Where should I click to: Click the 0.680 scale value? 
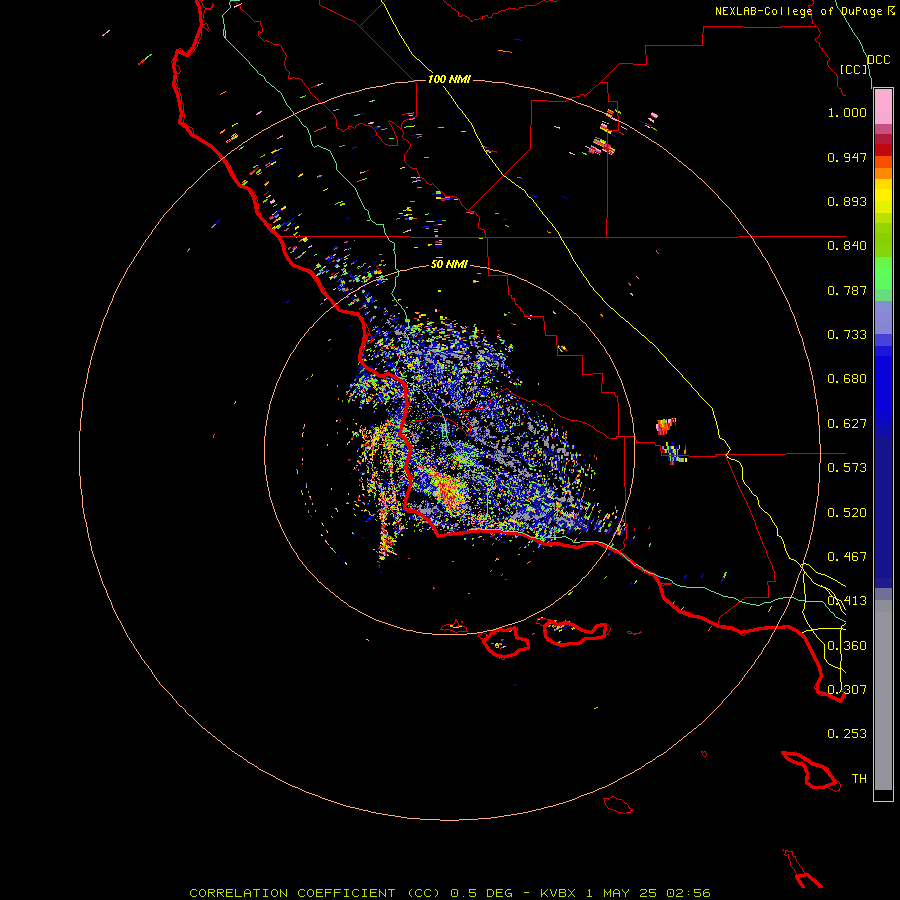click(847, 379)
